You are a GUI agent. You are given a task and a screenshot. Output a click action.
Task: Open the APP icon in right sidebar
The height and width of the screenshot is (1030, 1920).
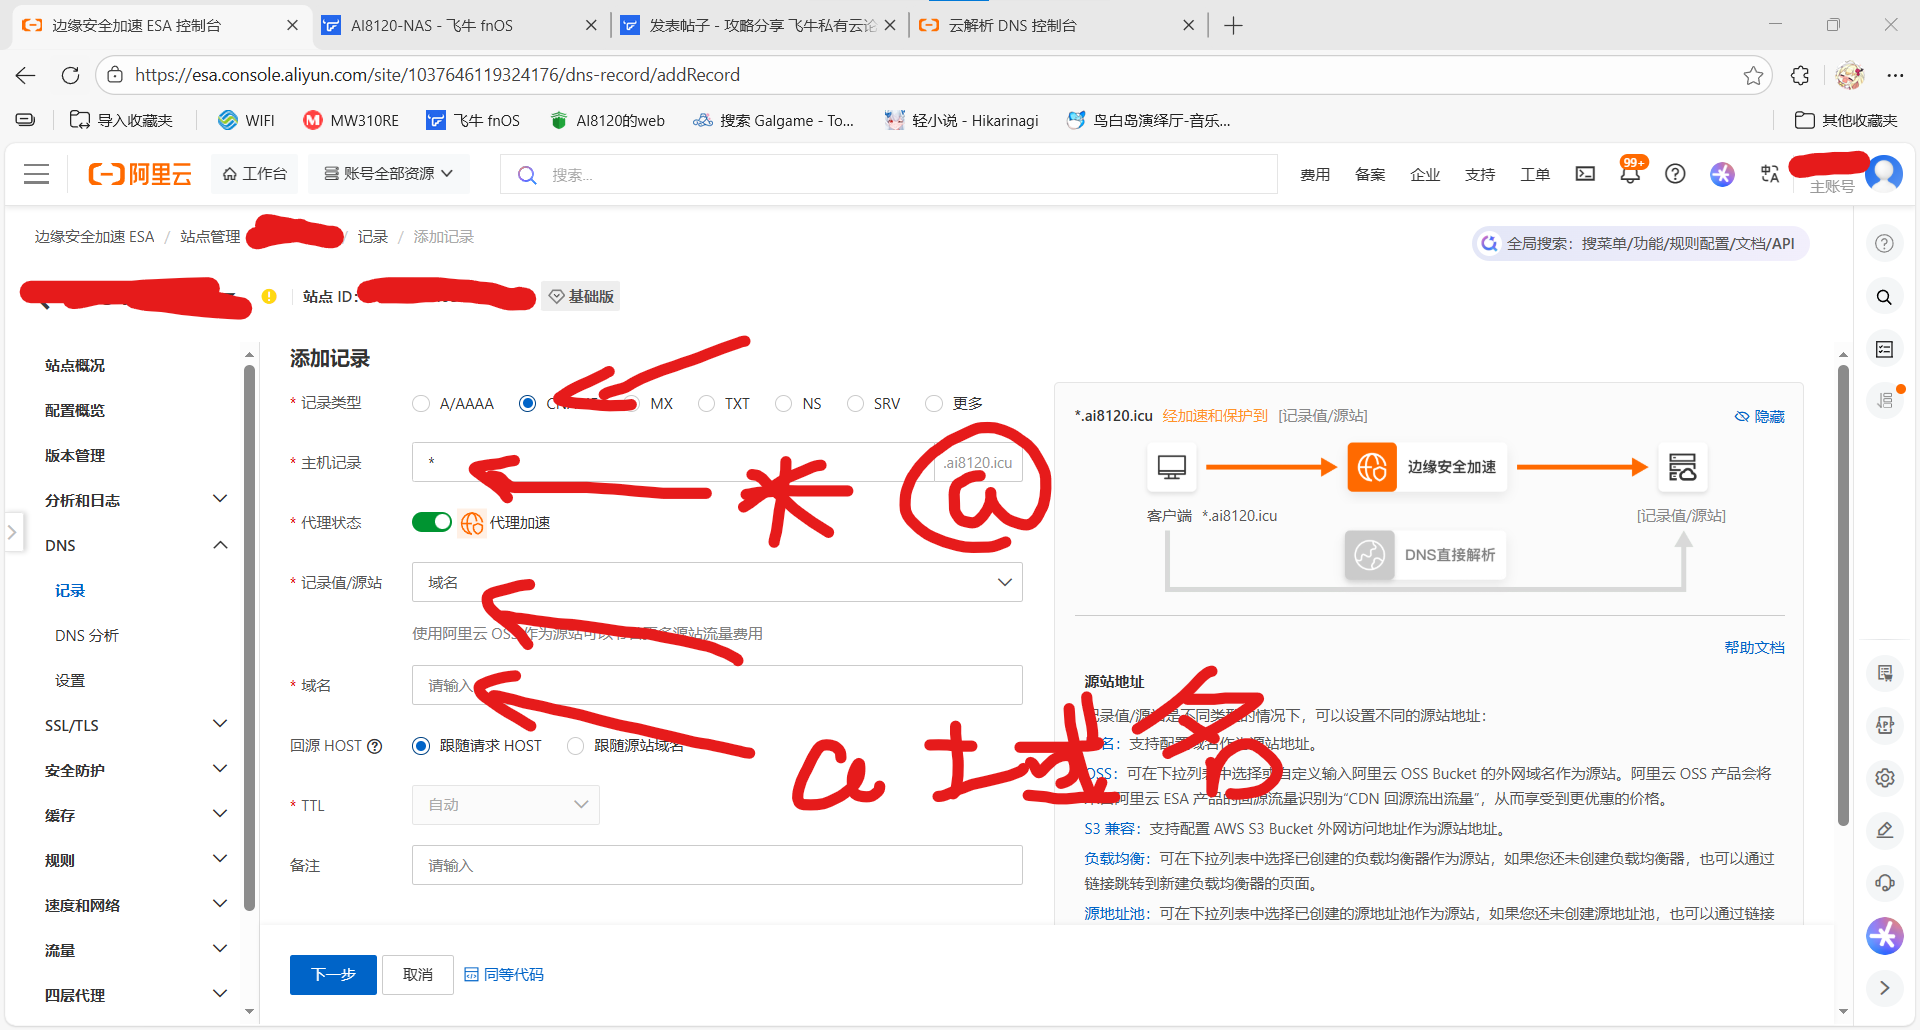click(x=1885, y=725)
